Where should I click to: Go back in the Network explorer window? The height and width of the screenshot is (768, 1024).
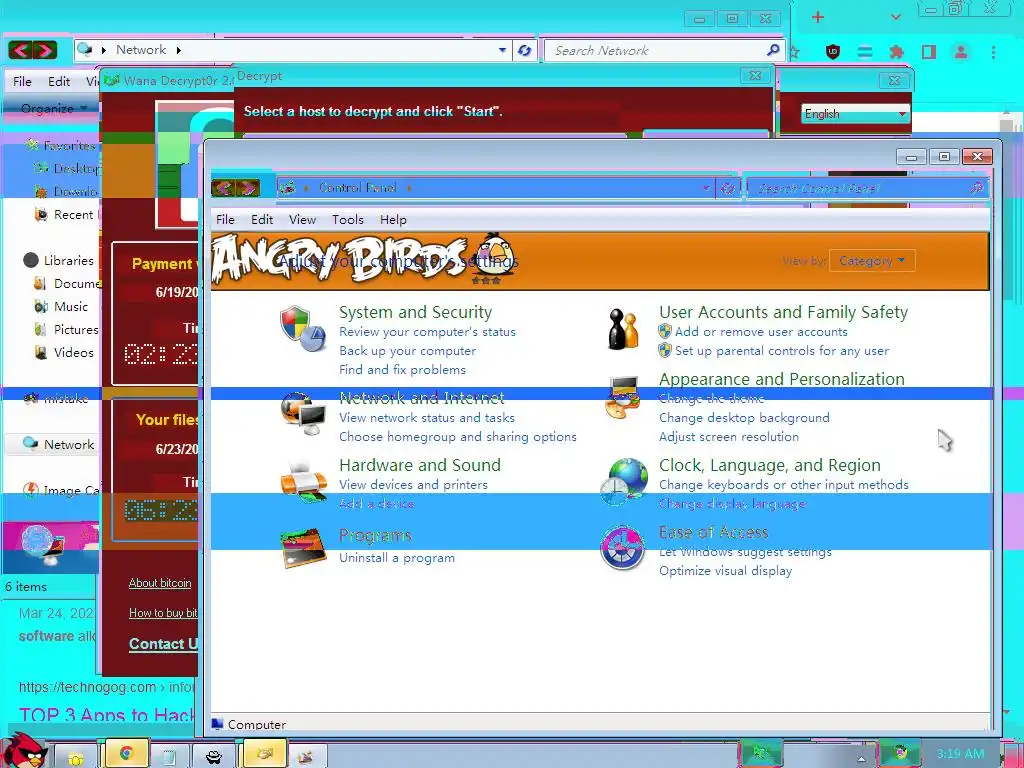[x=20, y=50]
